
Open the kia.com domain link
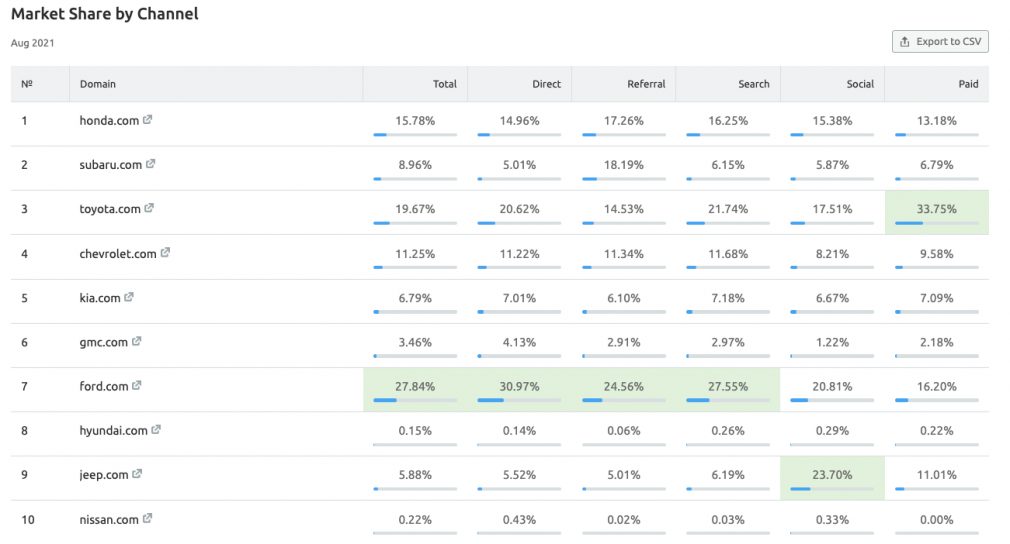pos(100,298)
